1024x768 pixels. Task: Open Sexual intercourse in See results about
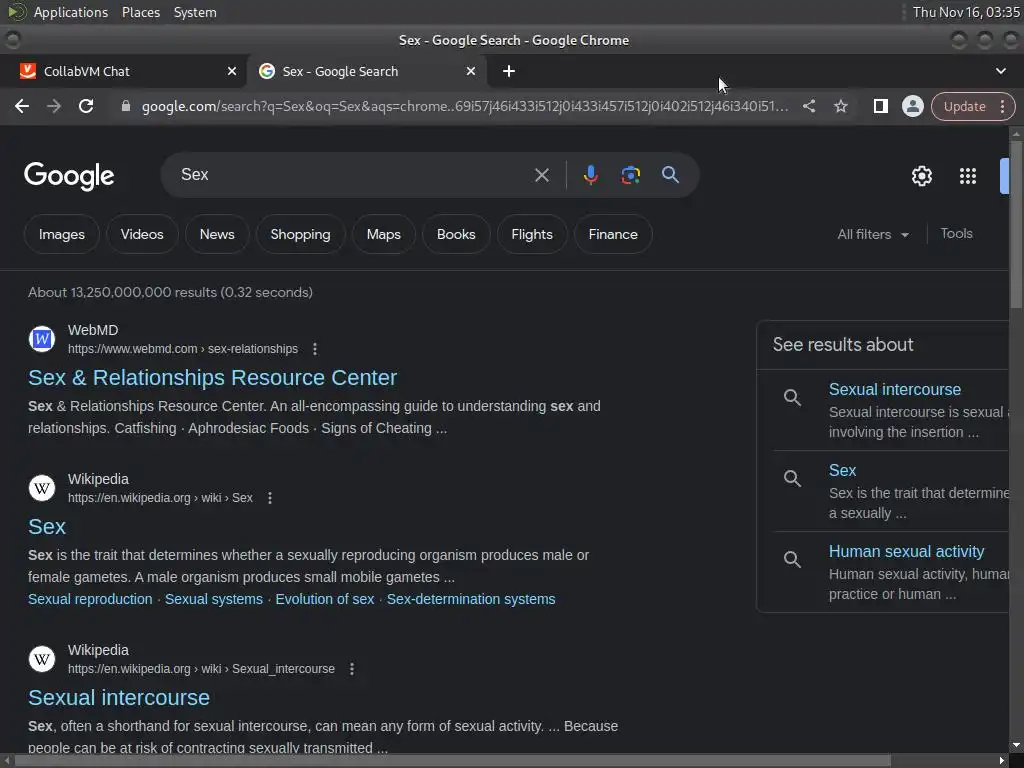click(895, 389)
